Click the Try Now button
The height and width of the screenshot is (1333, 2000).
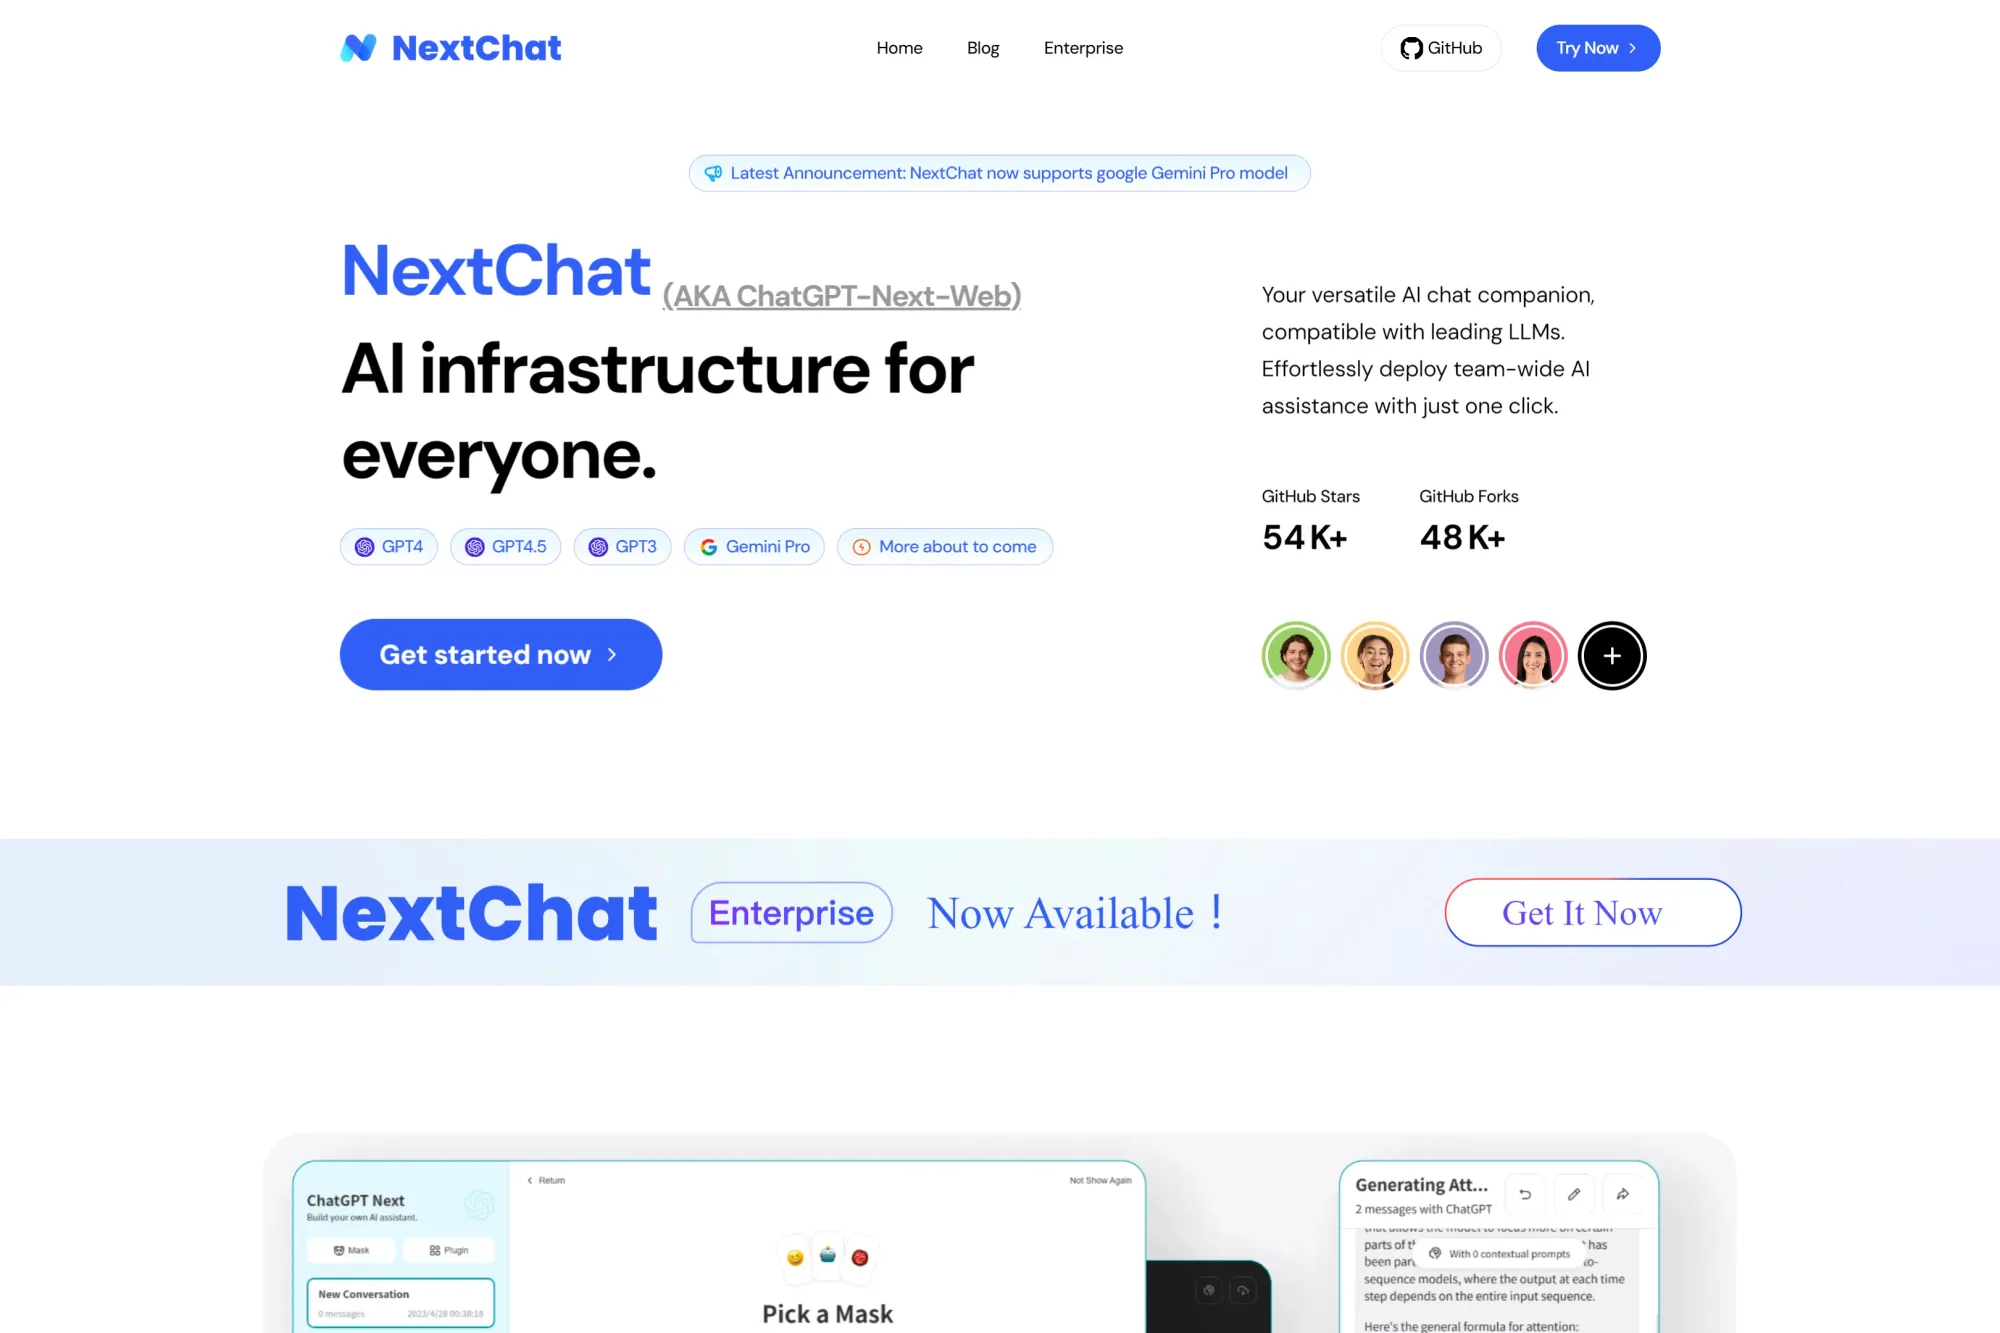pos(1597,46)
